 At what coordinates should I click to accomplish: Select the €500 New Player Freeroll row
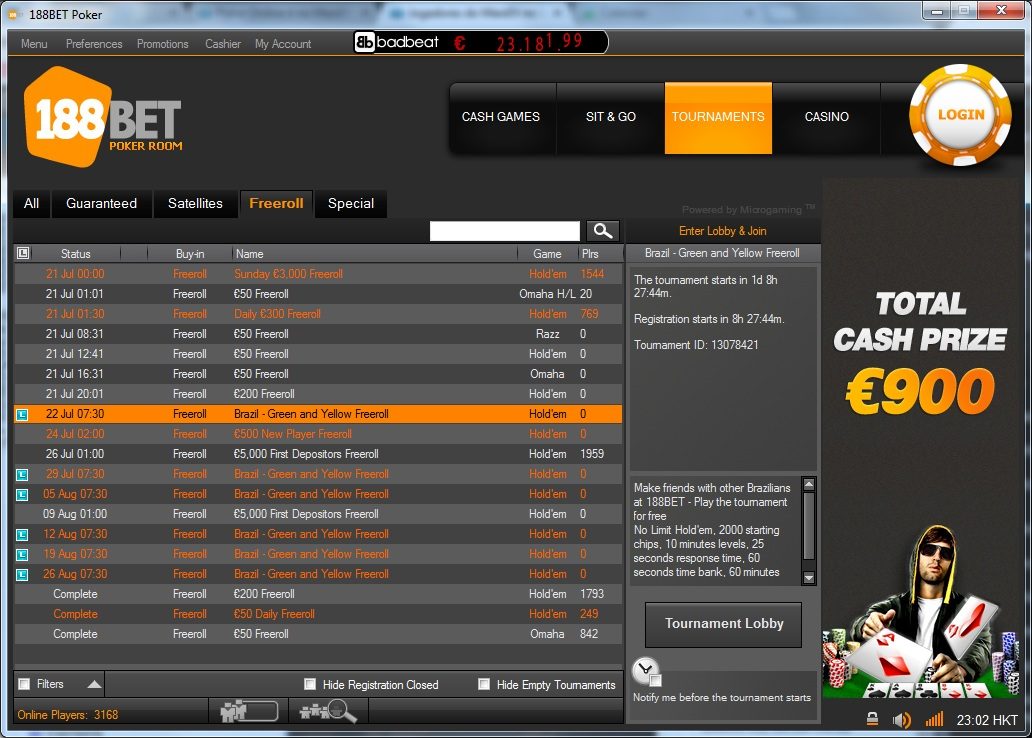pos(318,434)
